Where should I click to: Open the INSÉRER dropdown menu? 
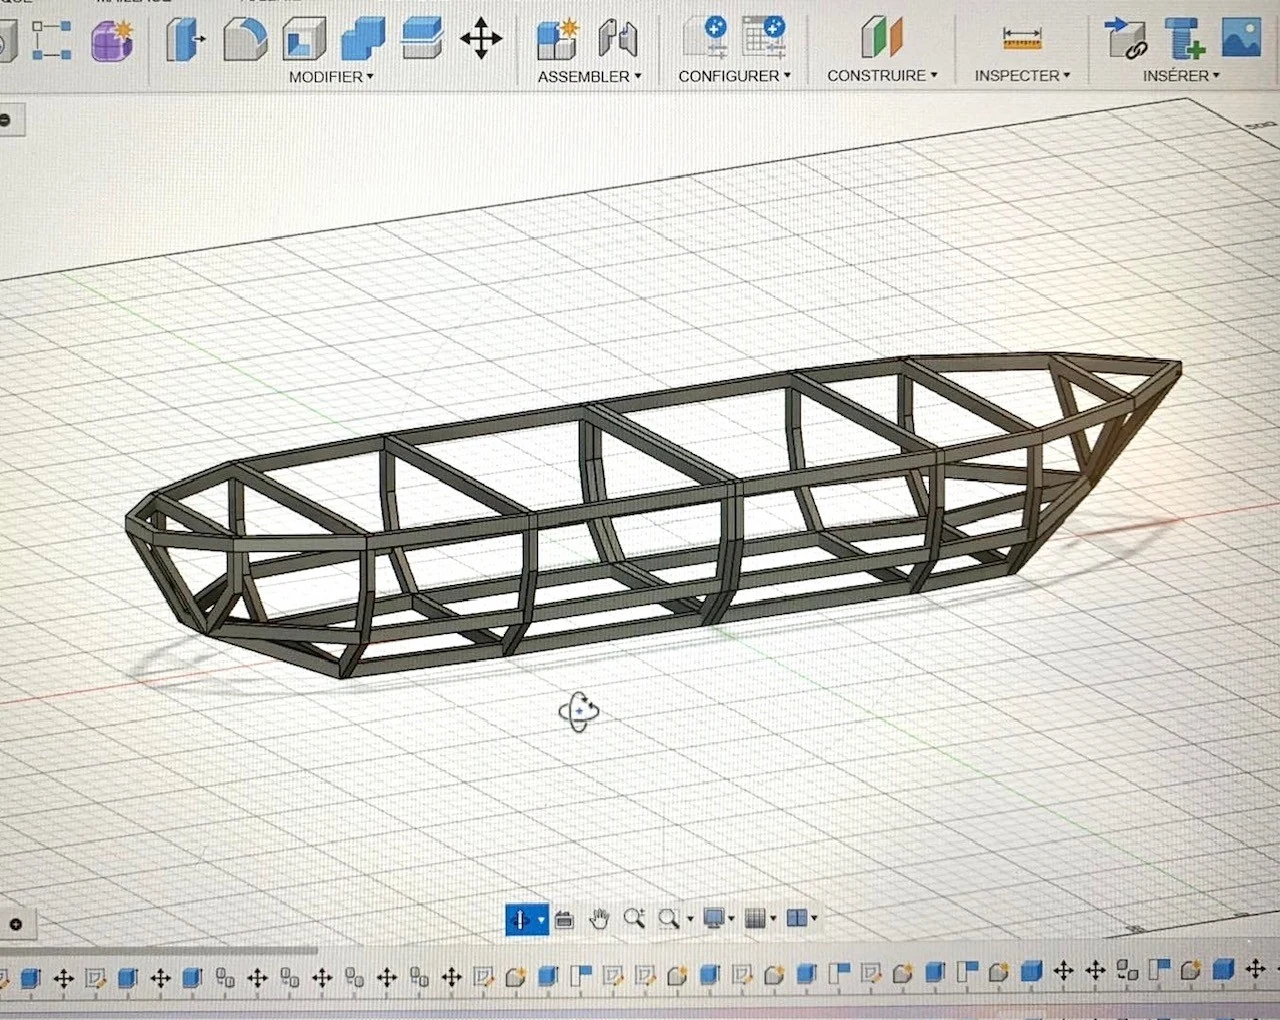click(x=1181, y=76)
